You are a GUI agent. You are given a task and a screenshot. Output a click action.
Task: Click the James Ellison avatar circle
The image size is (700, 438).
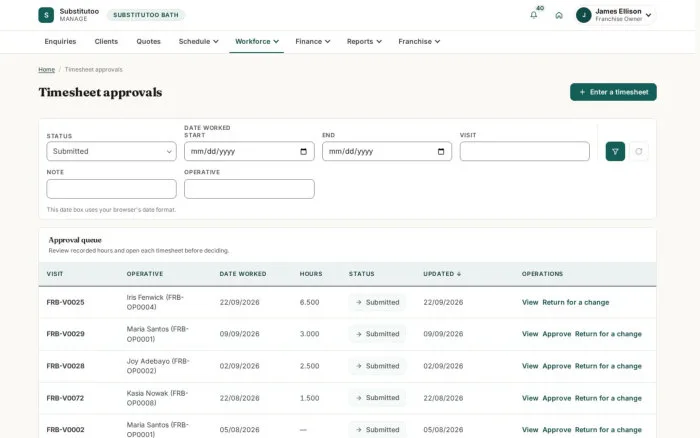coord(583,15)
